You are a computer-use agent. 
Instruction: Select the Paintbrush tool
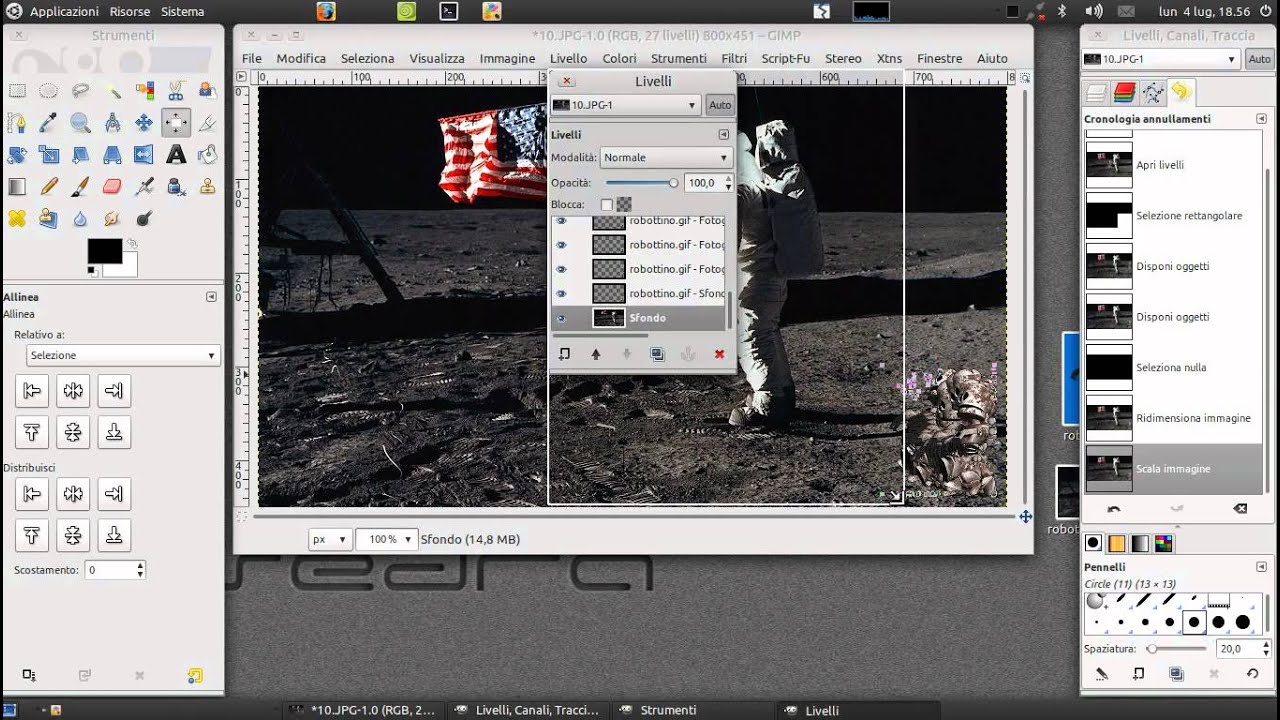pyautogui.click(x=80, y=186)
